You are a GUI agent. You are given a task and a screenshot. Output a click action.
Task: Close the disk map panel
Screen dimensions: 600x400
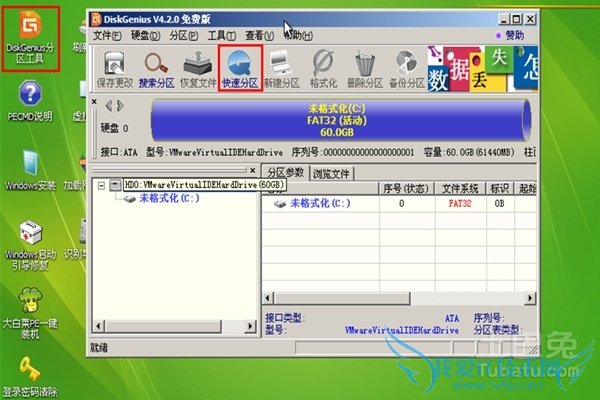point(94,102)
